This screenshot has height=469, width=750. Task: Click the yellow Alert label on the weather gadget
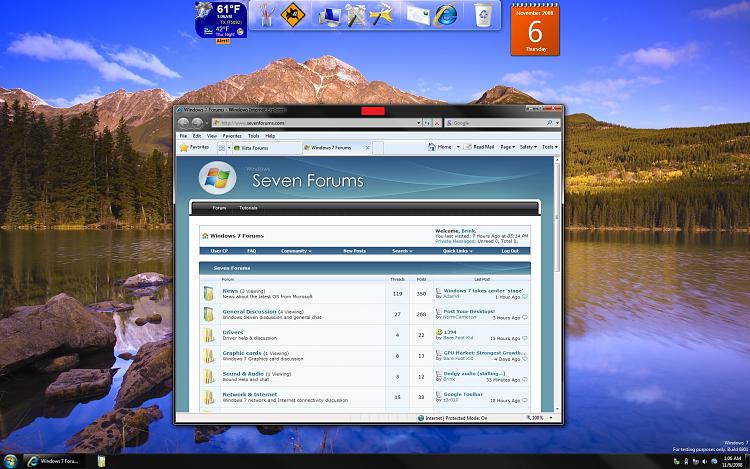pyautogui.click(x=223, y=41)
